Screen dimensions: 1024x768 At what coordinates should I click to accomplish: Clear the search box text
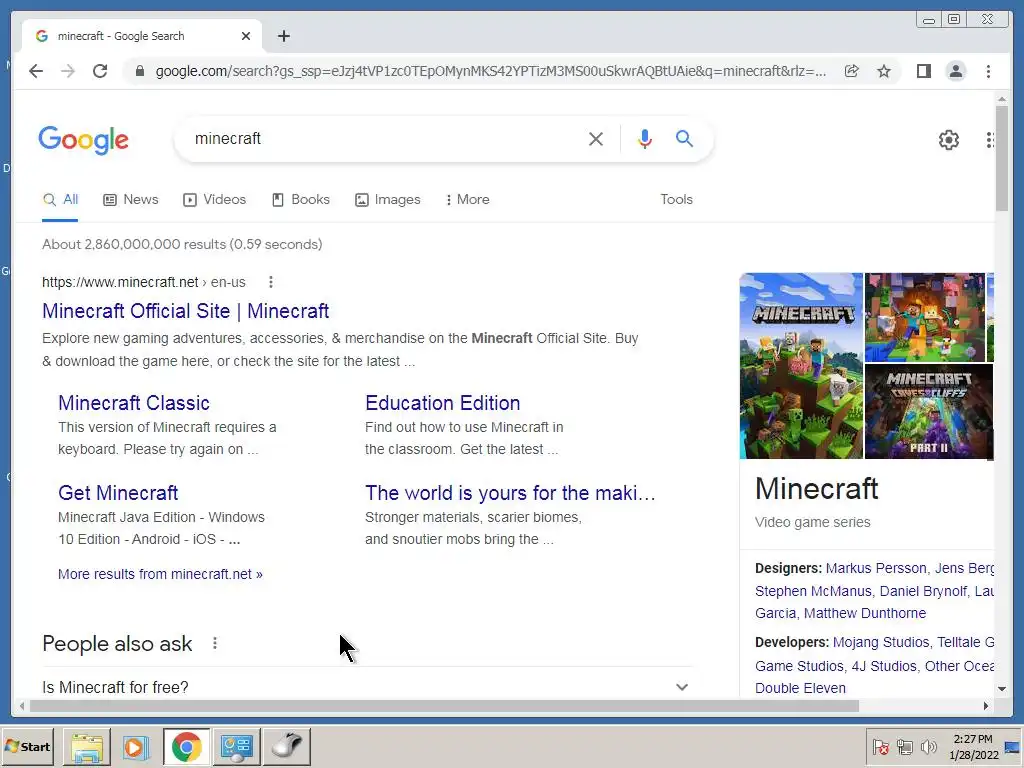point(596,139)
